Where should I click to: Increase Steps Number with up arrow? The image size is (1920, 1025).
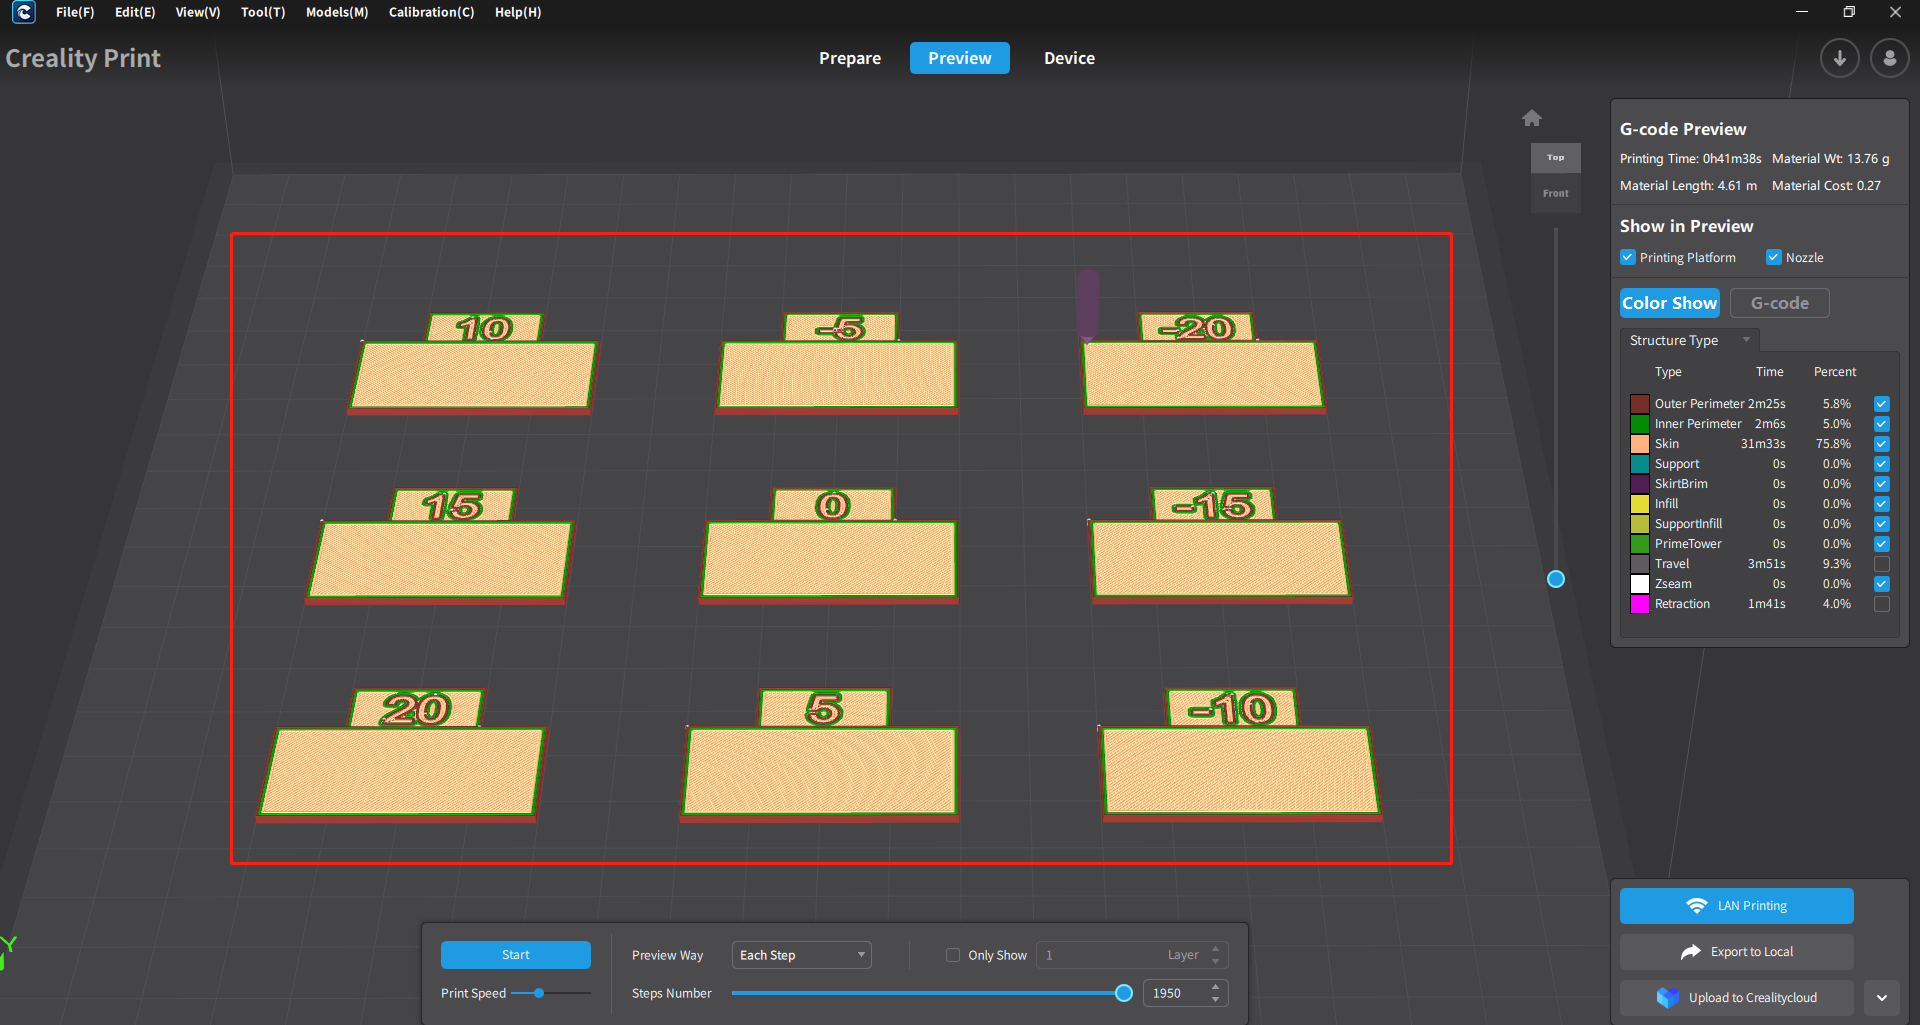1215,987
